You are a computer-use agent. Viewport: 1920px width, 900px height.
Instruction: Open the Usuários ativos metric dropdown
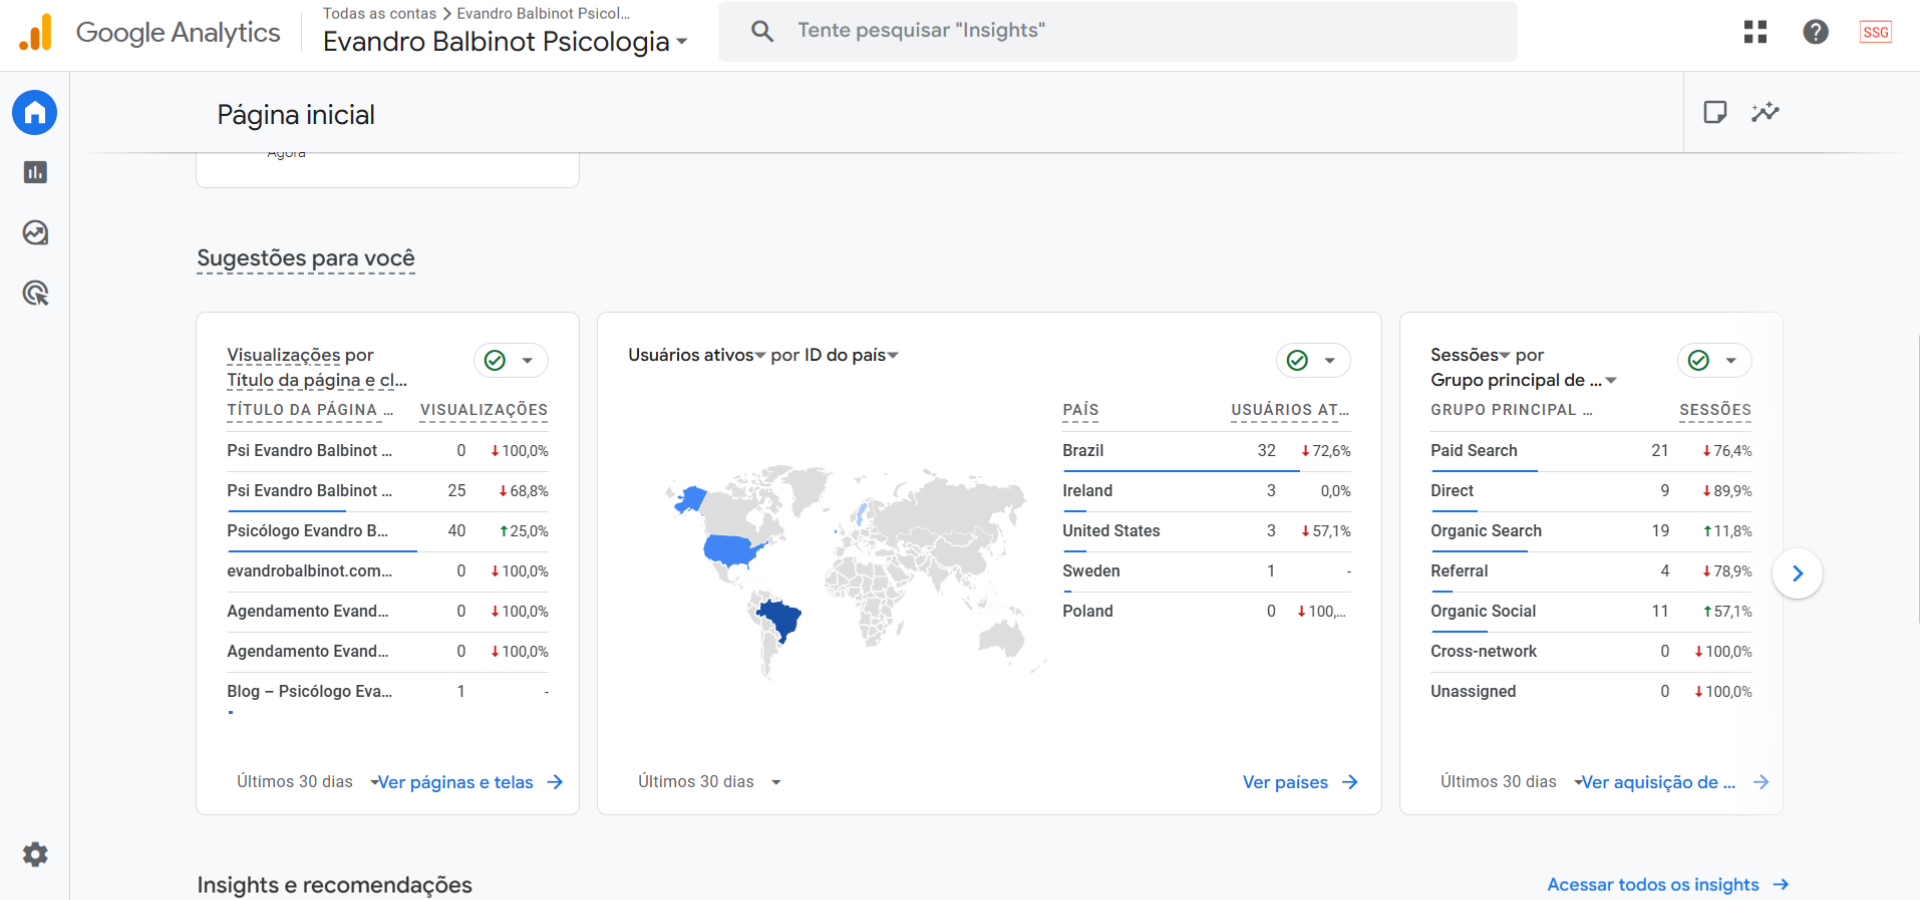697,355
